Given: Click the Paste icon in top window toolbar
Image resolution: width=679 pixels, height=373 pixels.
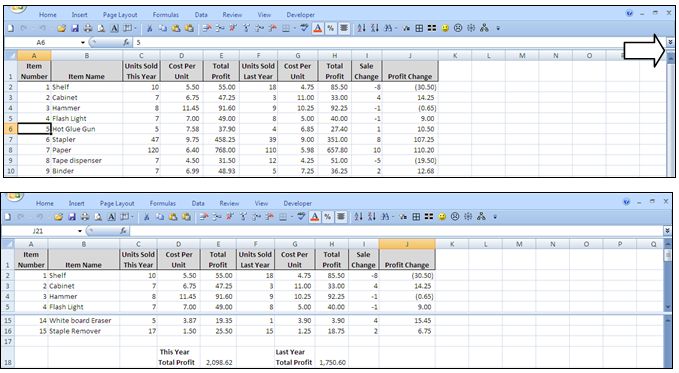Looking at the screenshot, I should (x=176, y=28).
